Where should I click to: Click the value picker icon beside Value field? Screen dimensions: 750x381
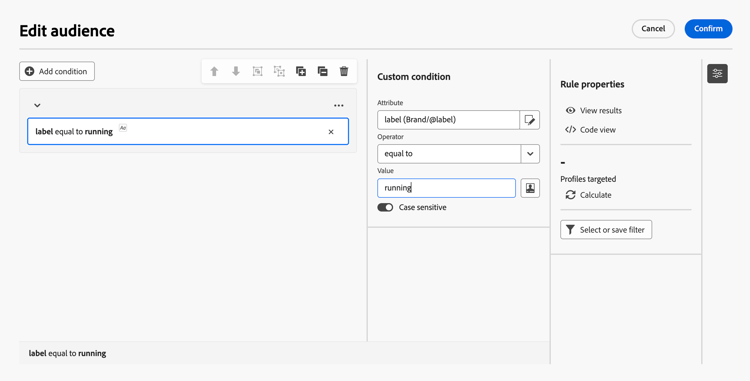(x=530, y=188)
